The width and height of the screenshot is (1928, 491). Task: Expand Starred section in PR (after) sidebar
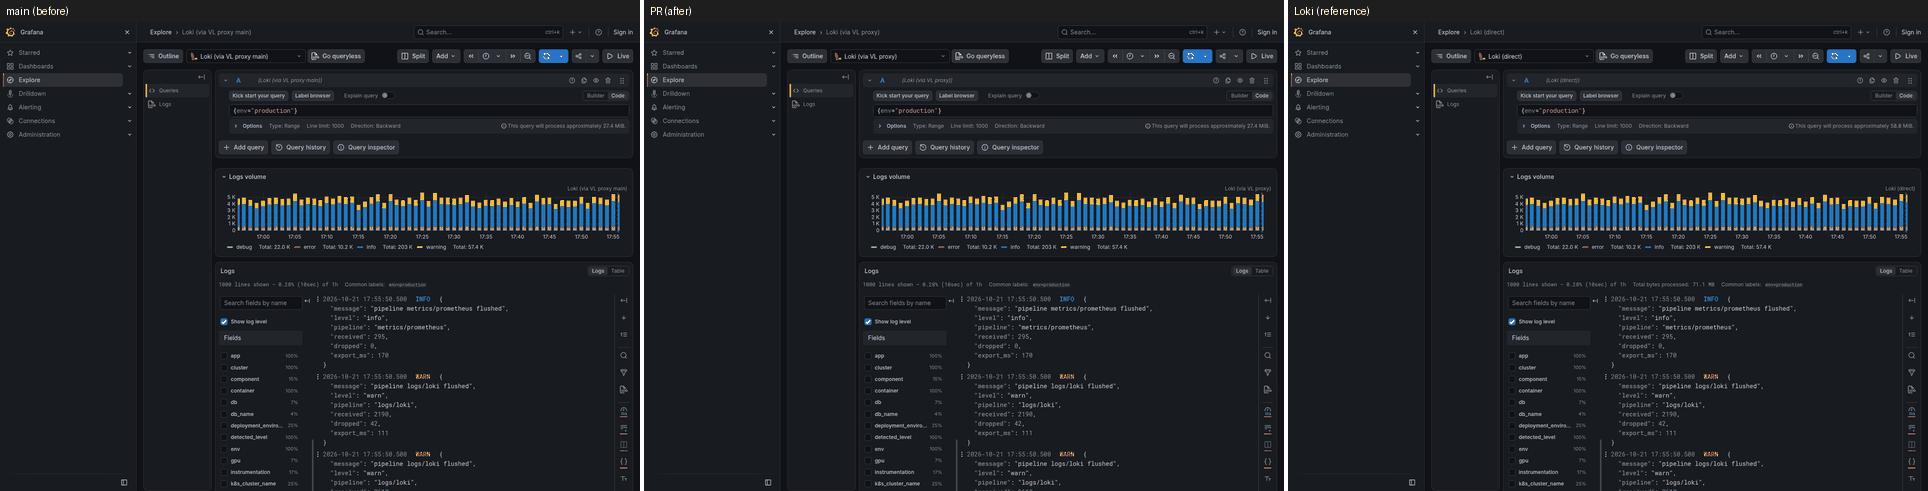click(773, 53)
